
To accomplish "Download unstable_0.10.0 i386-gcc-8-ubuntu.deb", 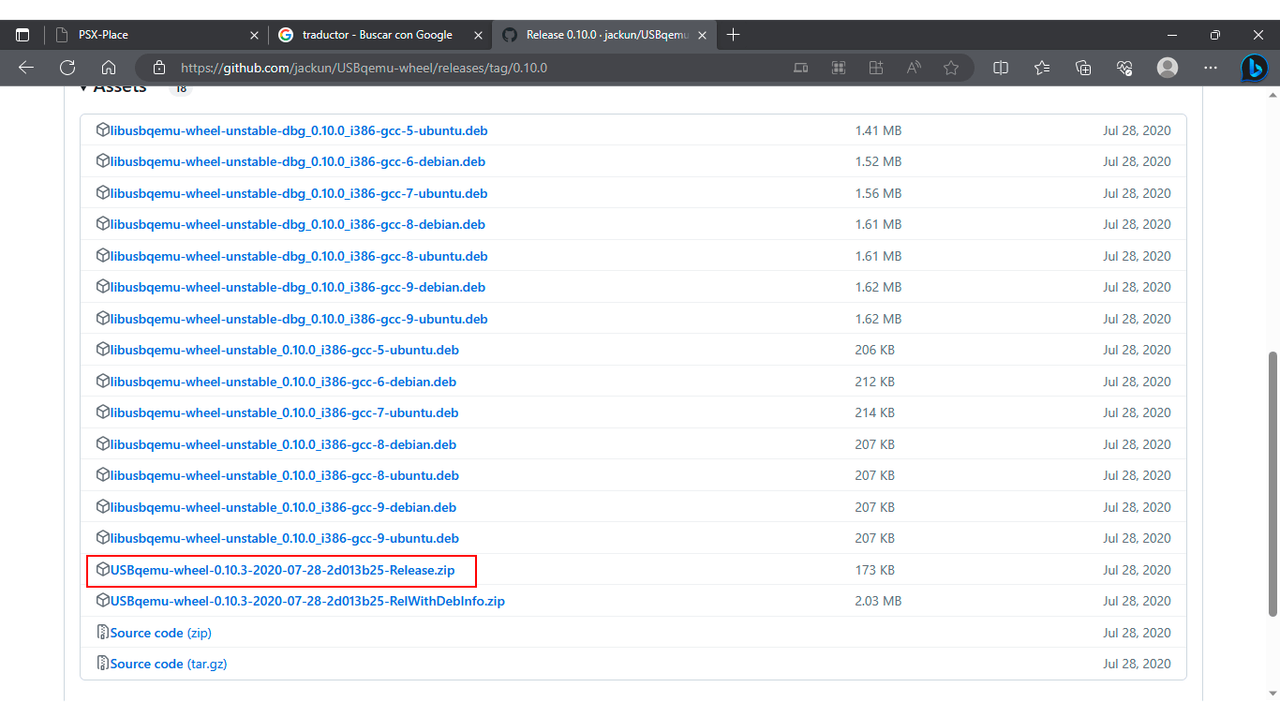I will click(x=285, y=475).
